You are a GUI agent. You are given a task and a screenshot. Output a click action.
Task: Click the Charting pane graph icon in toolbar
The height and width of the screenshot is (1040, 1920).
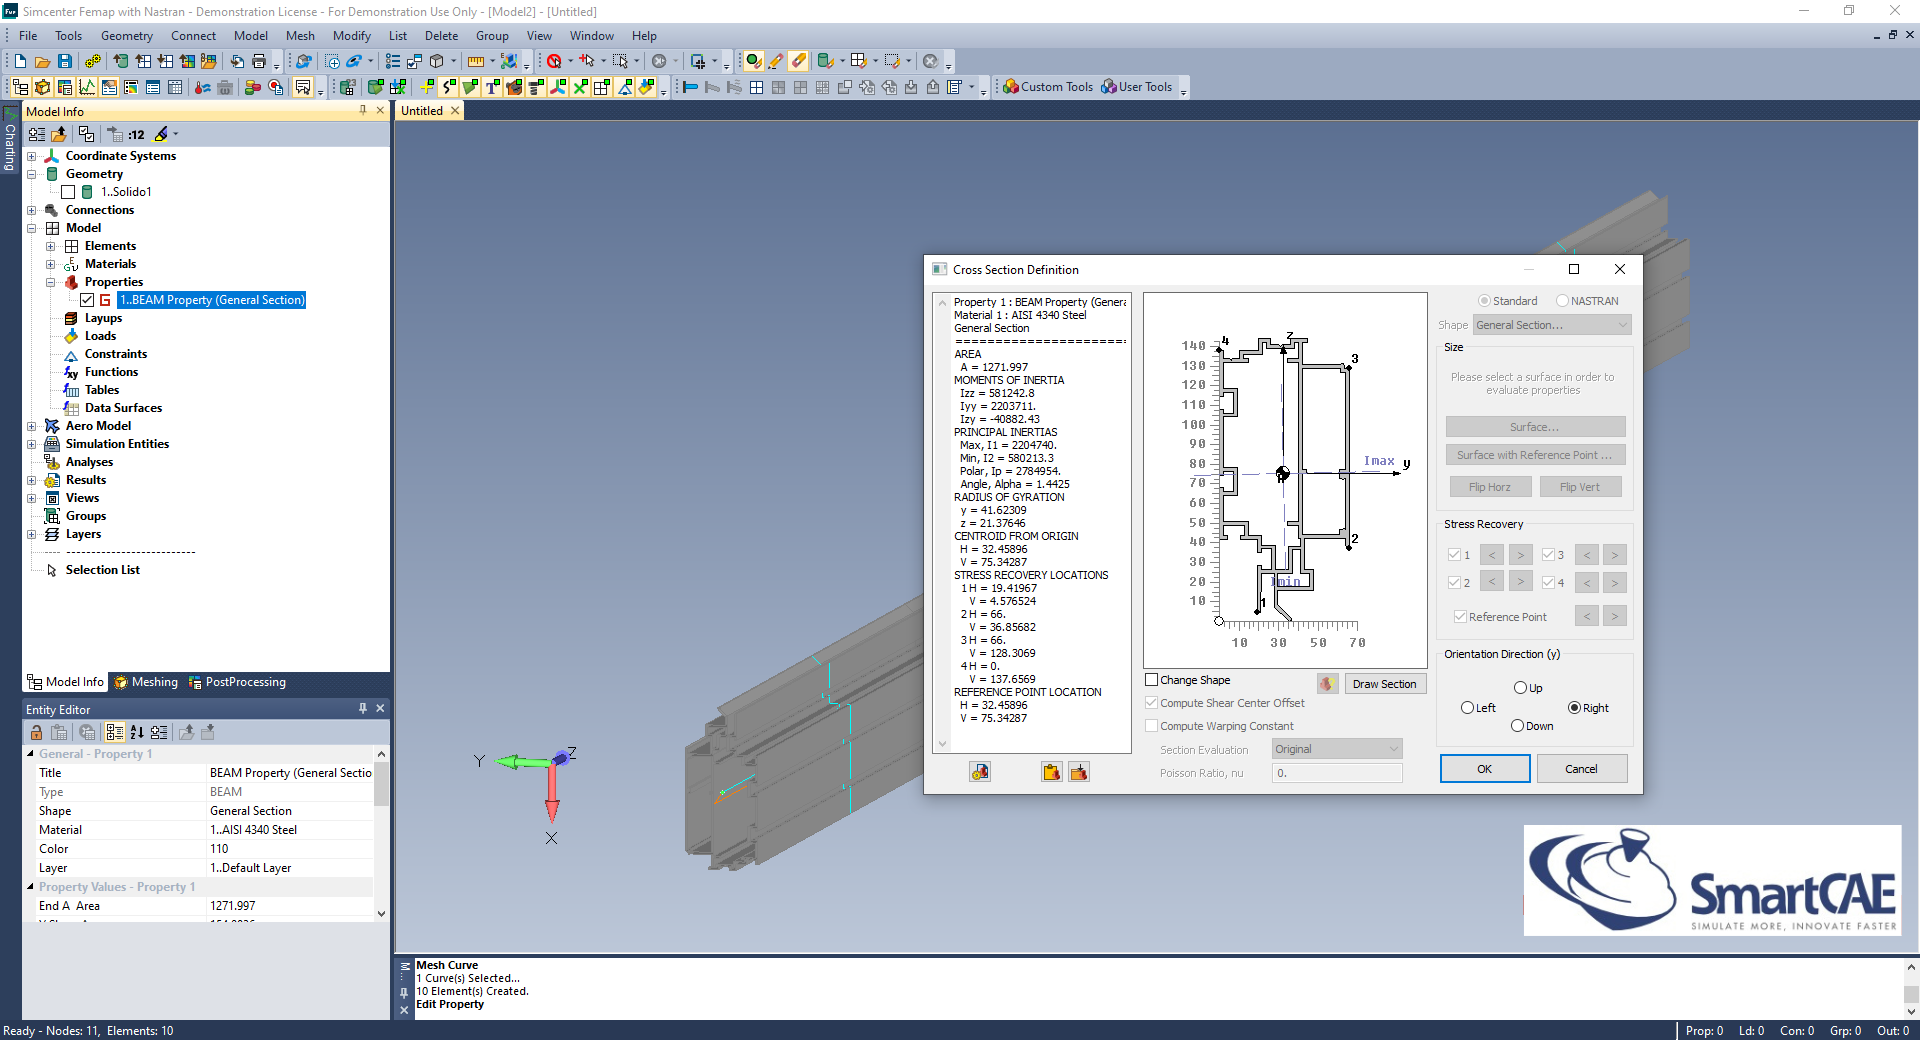pos(87,87)
